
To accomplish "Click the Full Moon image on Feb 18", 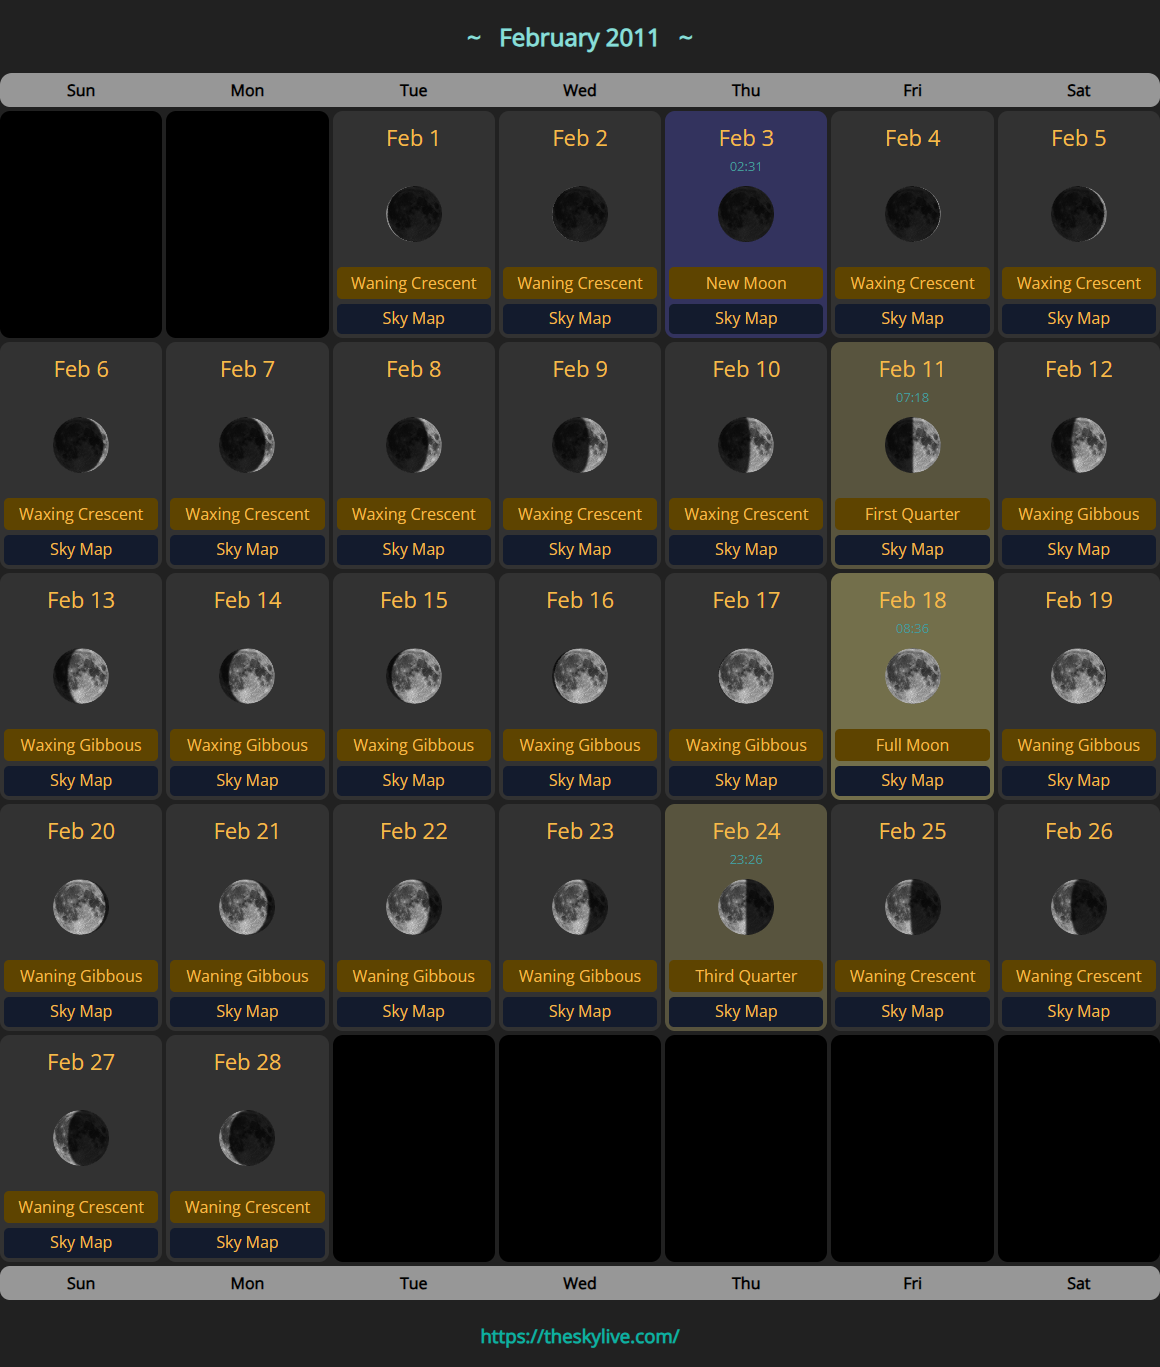I will [912, 676].
